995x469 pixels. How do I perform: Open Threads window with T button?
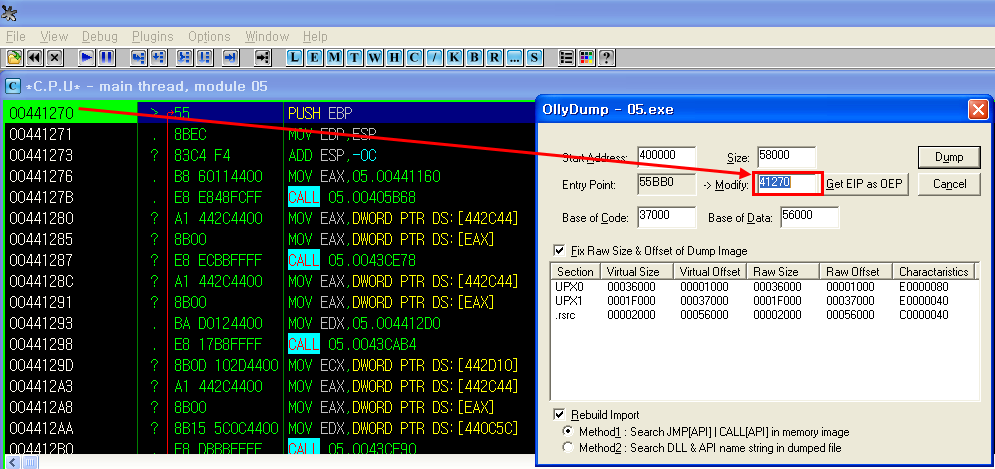pyautogui.click(x=355, y=58)
